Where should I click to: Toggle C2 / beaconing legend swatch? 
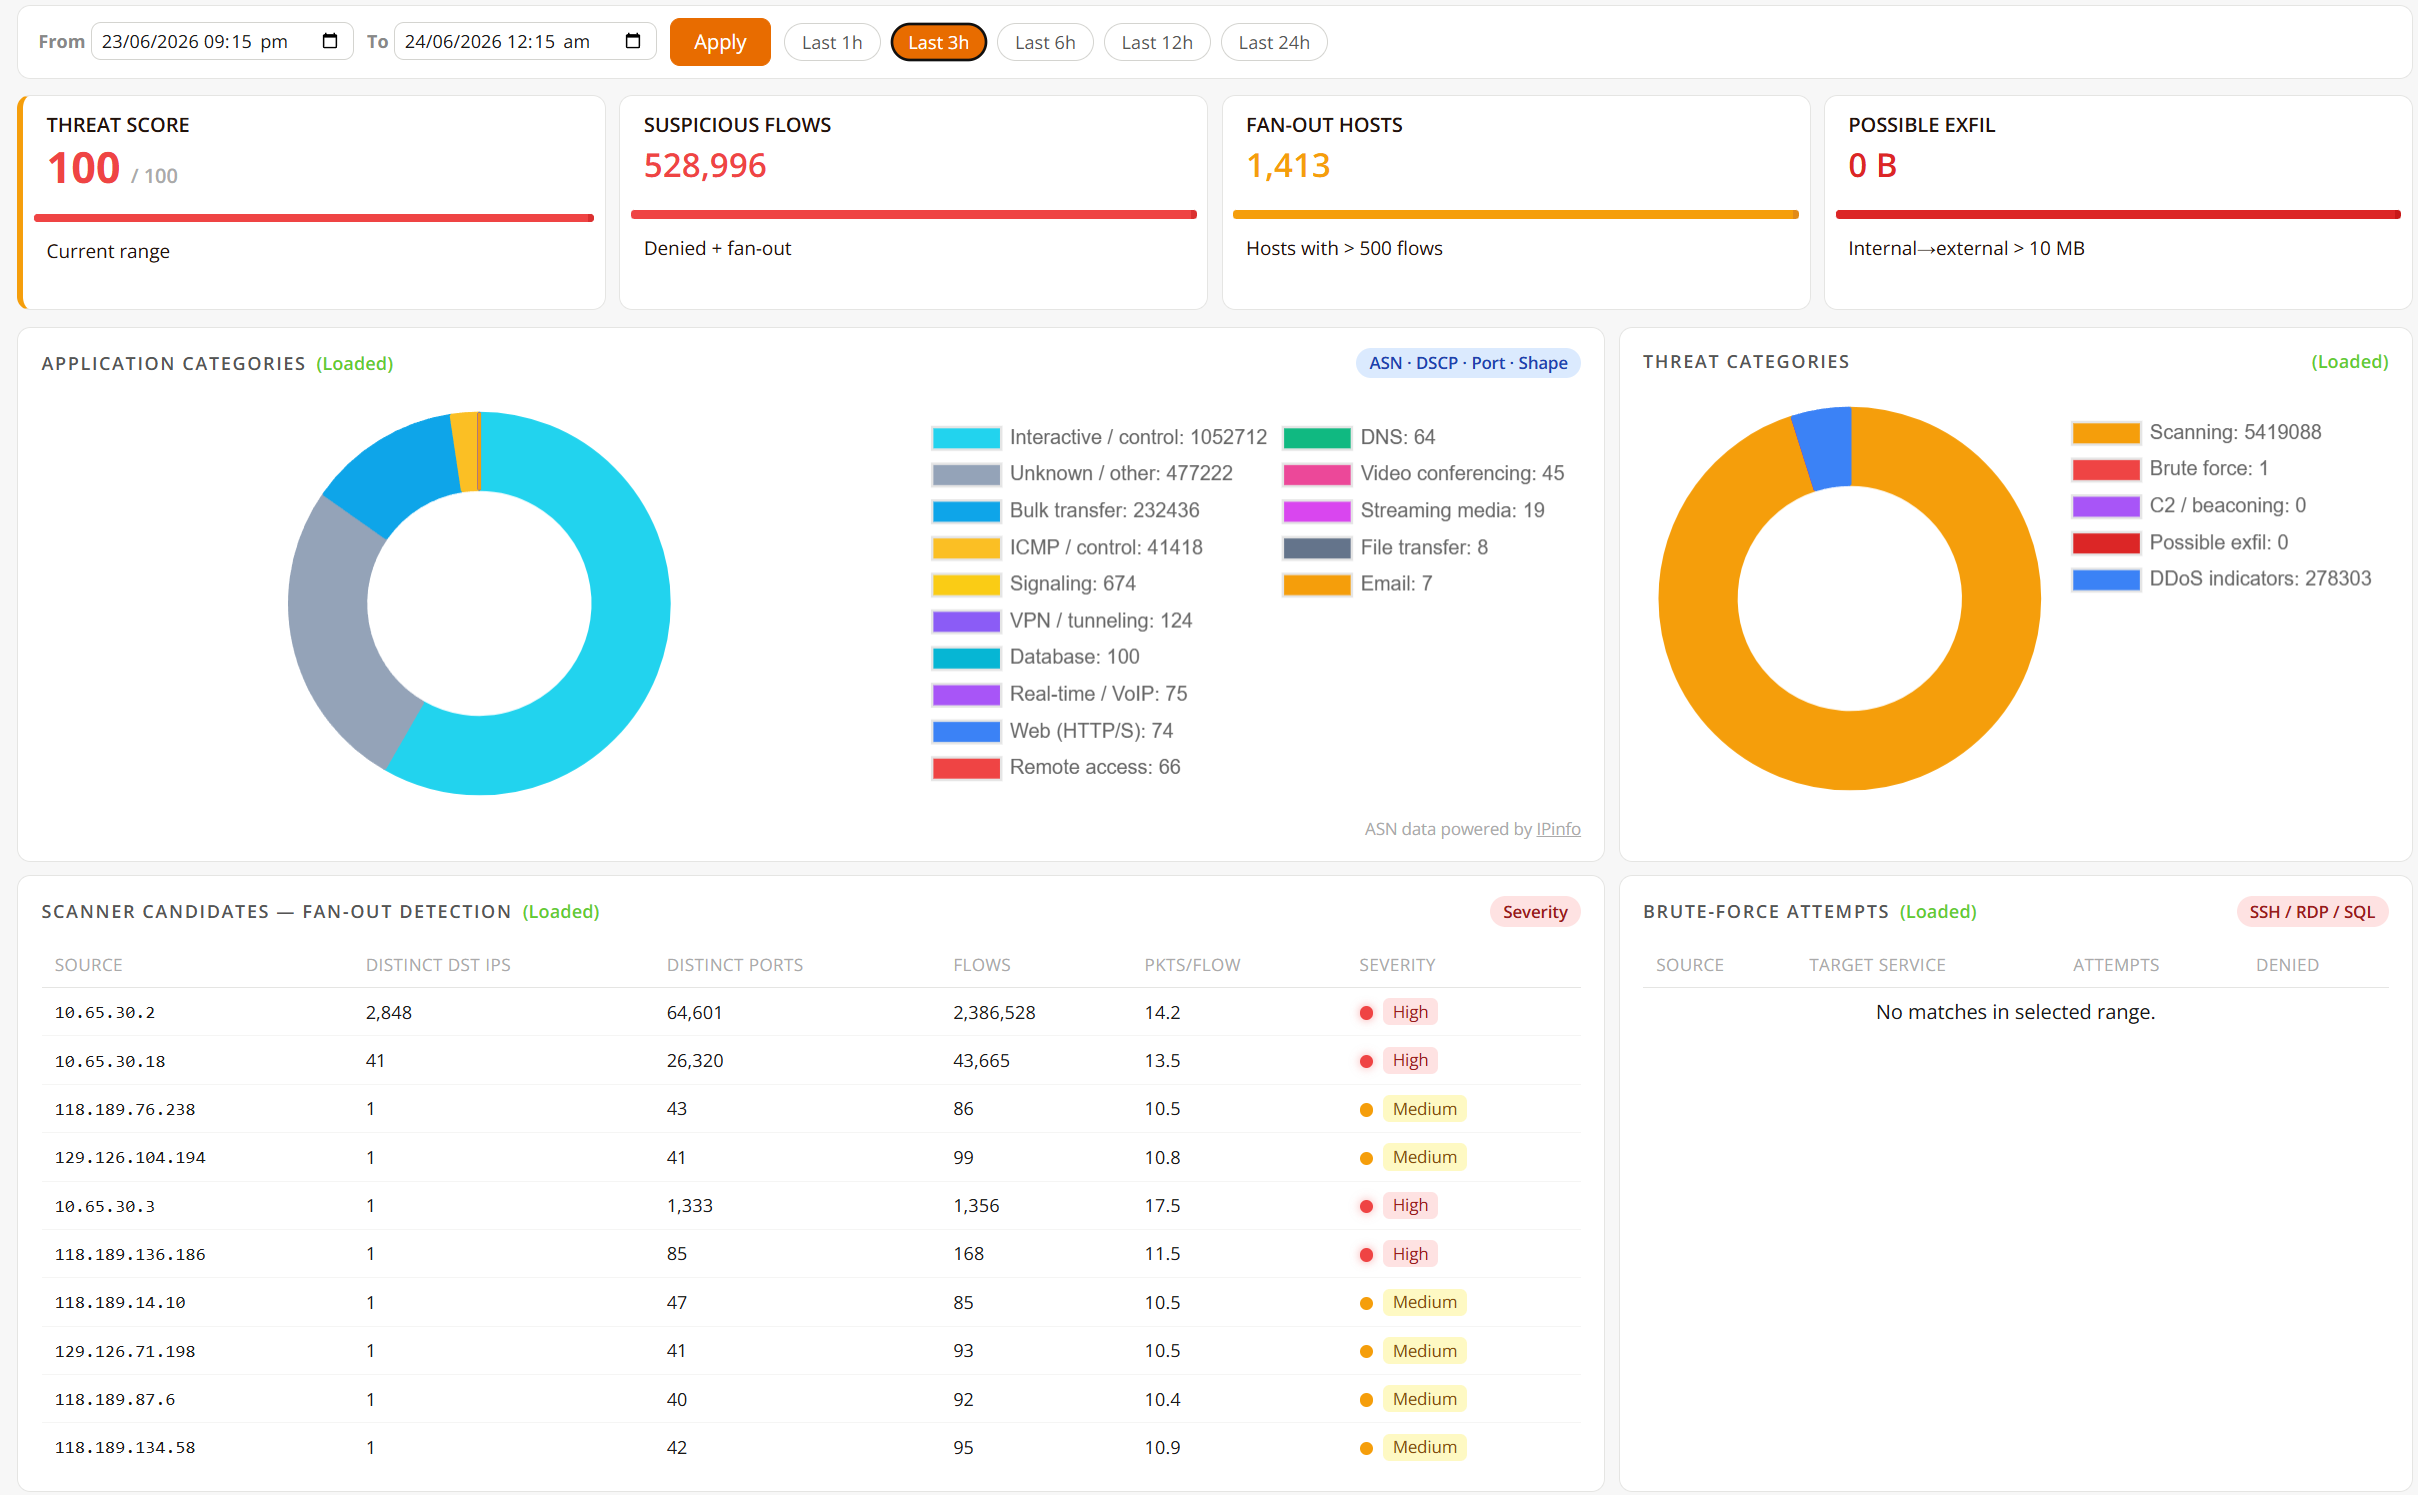[2106, 506]
